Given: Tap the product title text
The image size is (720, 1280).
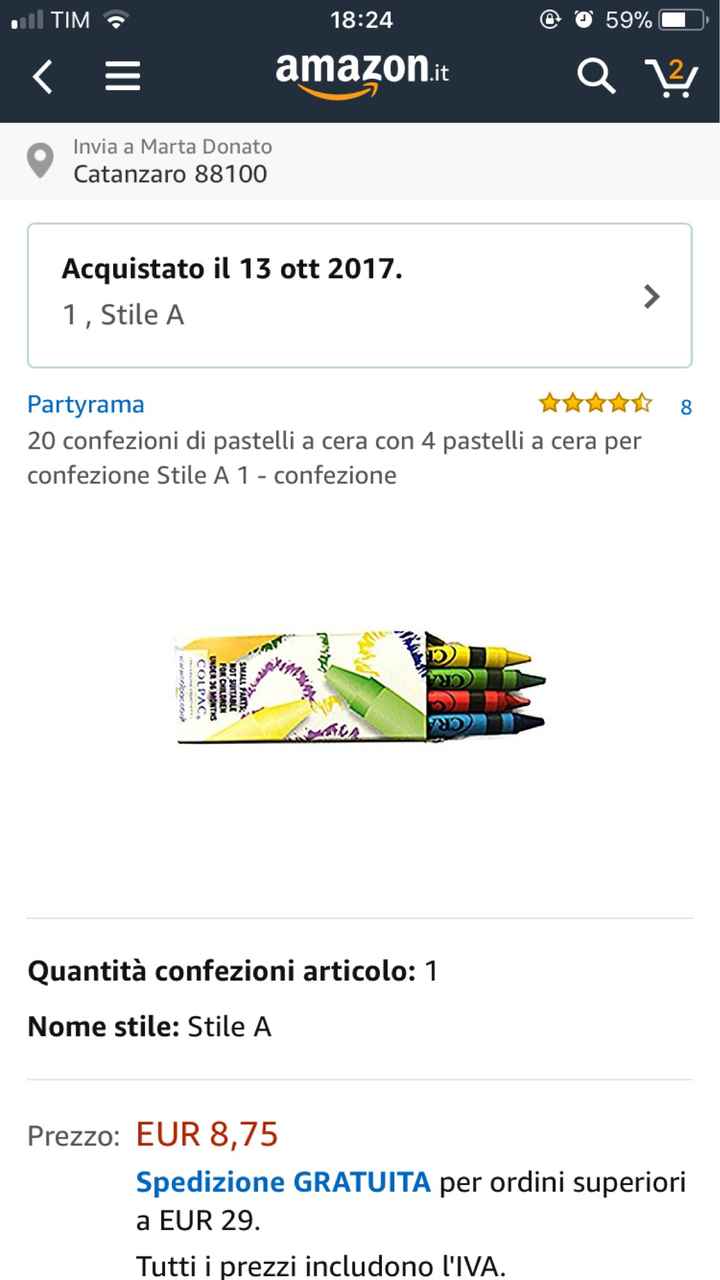Looking at the screenshot, I should pyautogui.click(x=335, y=457).
